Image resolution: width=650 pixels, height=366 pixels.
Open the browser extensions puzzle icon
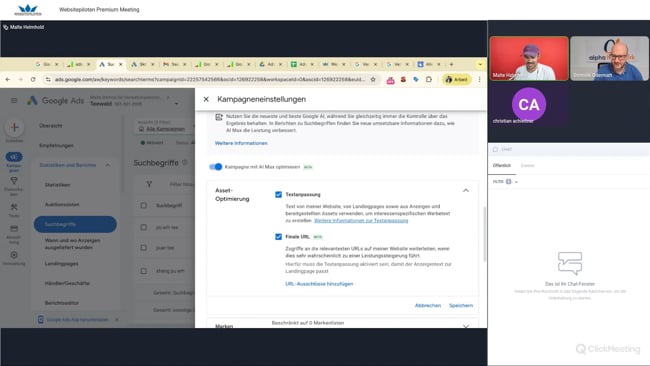point(429,79)
